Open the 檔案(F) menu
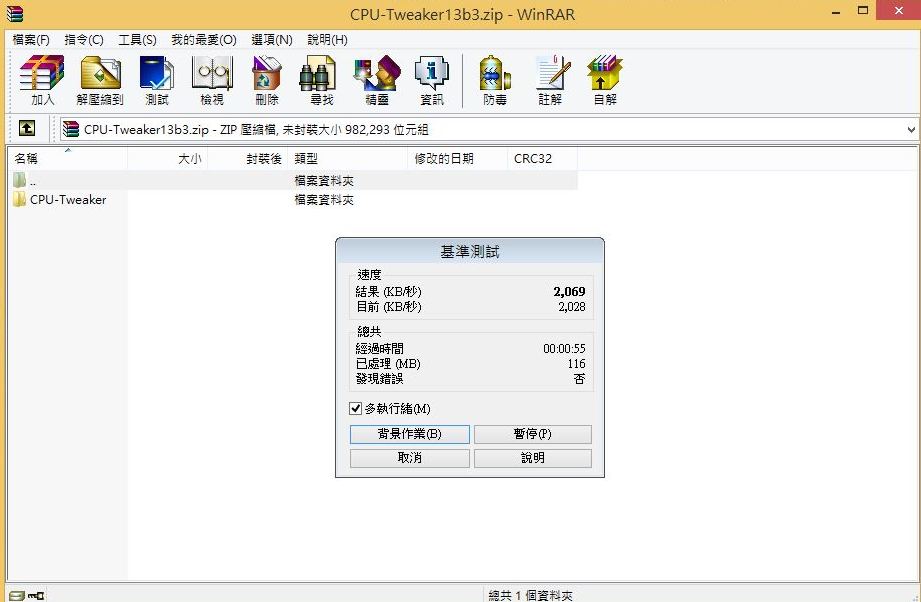Screen dimensions: 921x602 pyautogui.click(x=31, y=39)
